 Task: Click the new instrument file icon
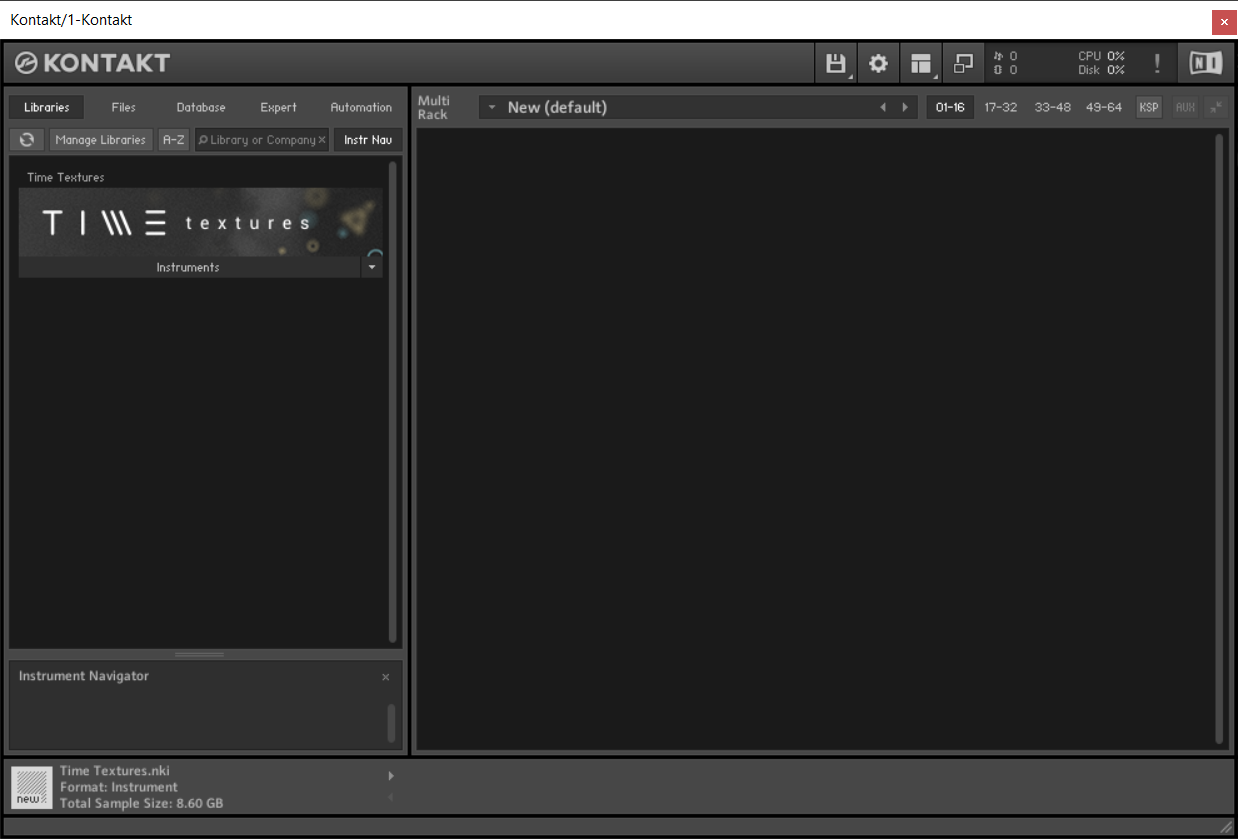[x=33, y=787]
